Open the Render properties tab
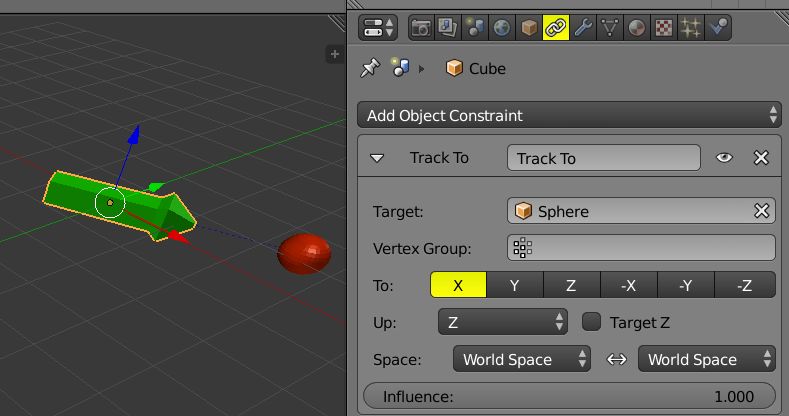This screenshot has height=416, width=789. pos(421,28)
